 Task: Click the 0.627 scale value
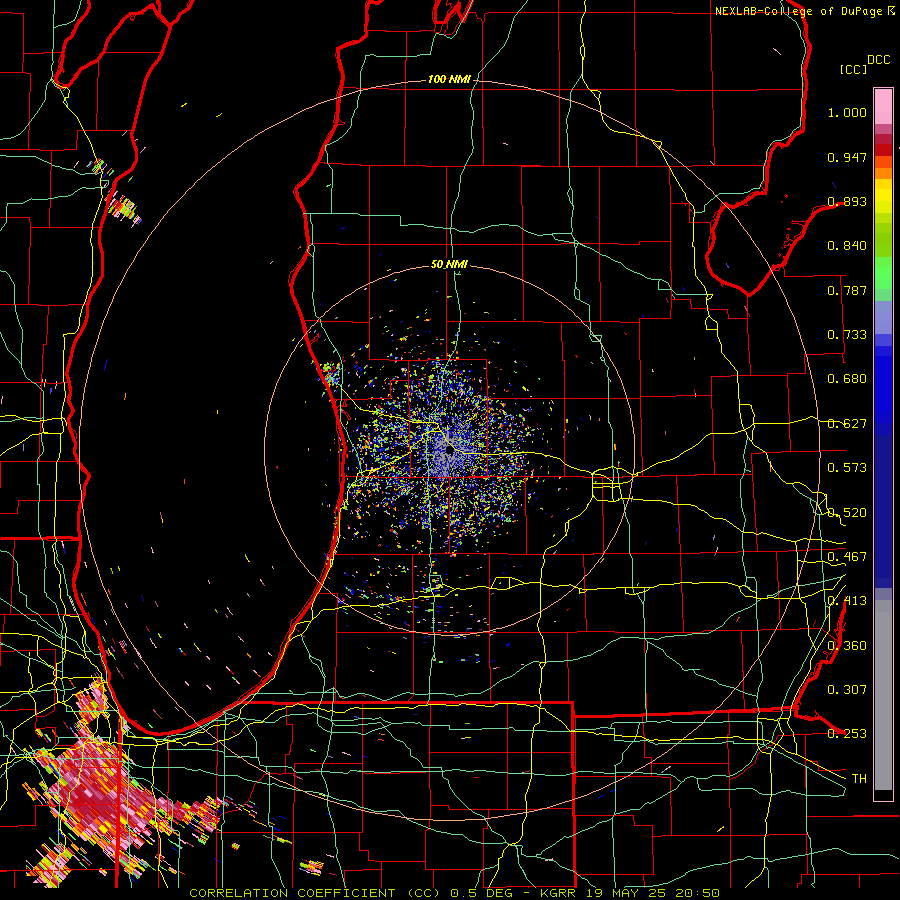coord(847,424)
